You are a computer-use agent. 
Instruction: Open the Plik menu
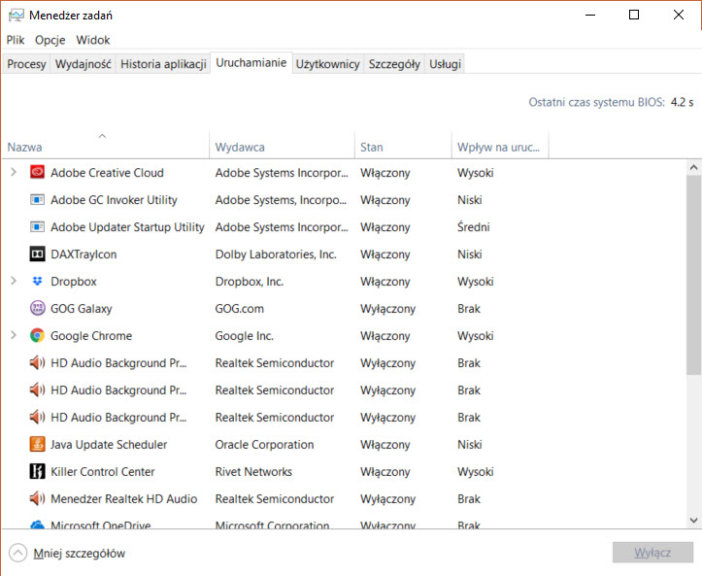[15, 40]
